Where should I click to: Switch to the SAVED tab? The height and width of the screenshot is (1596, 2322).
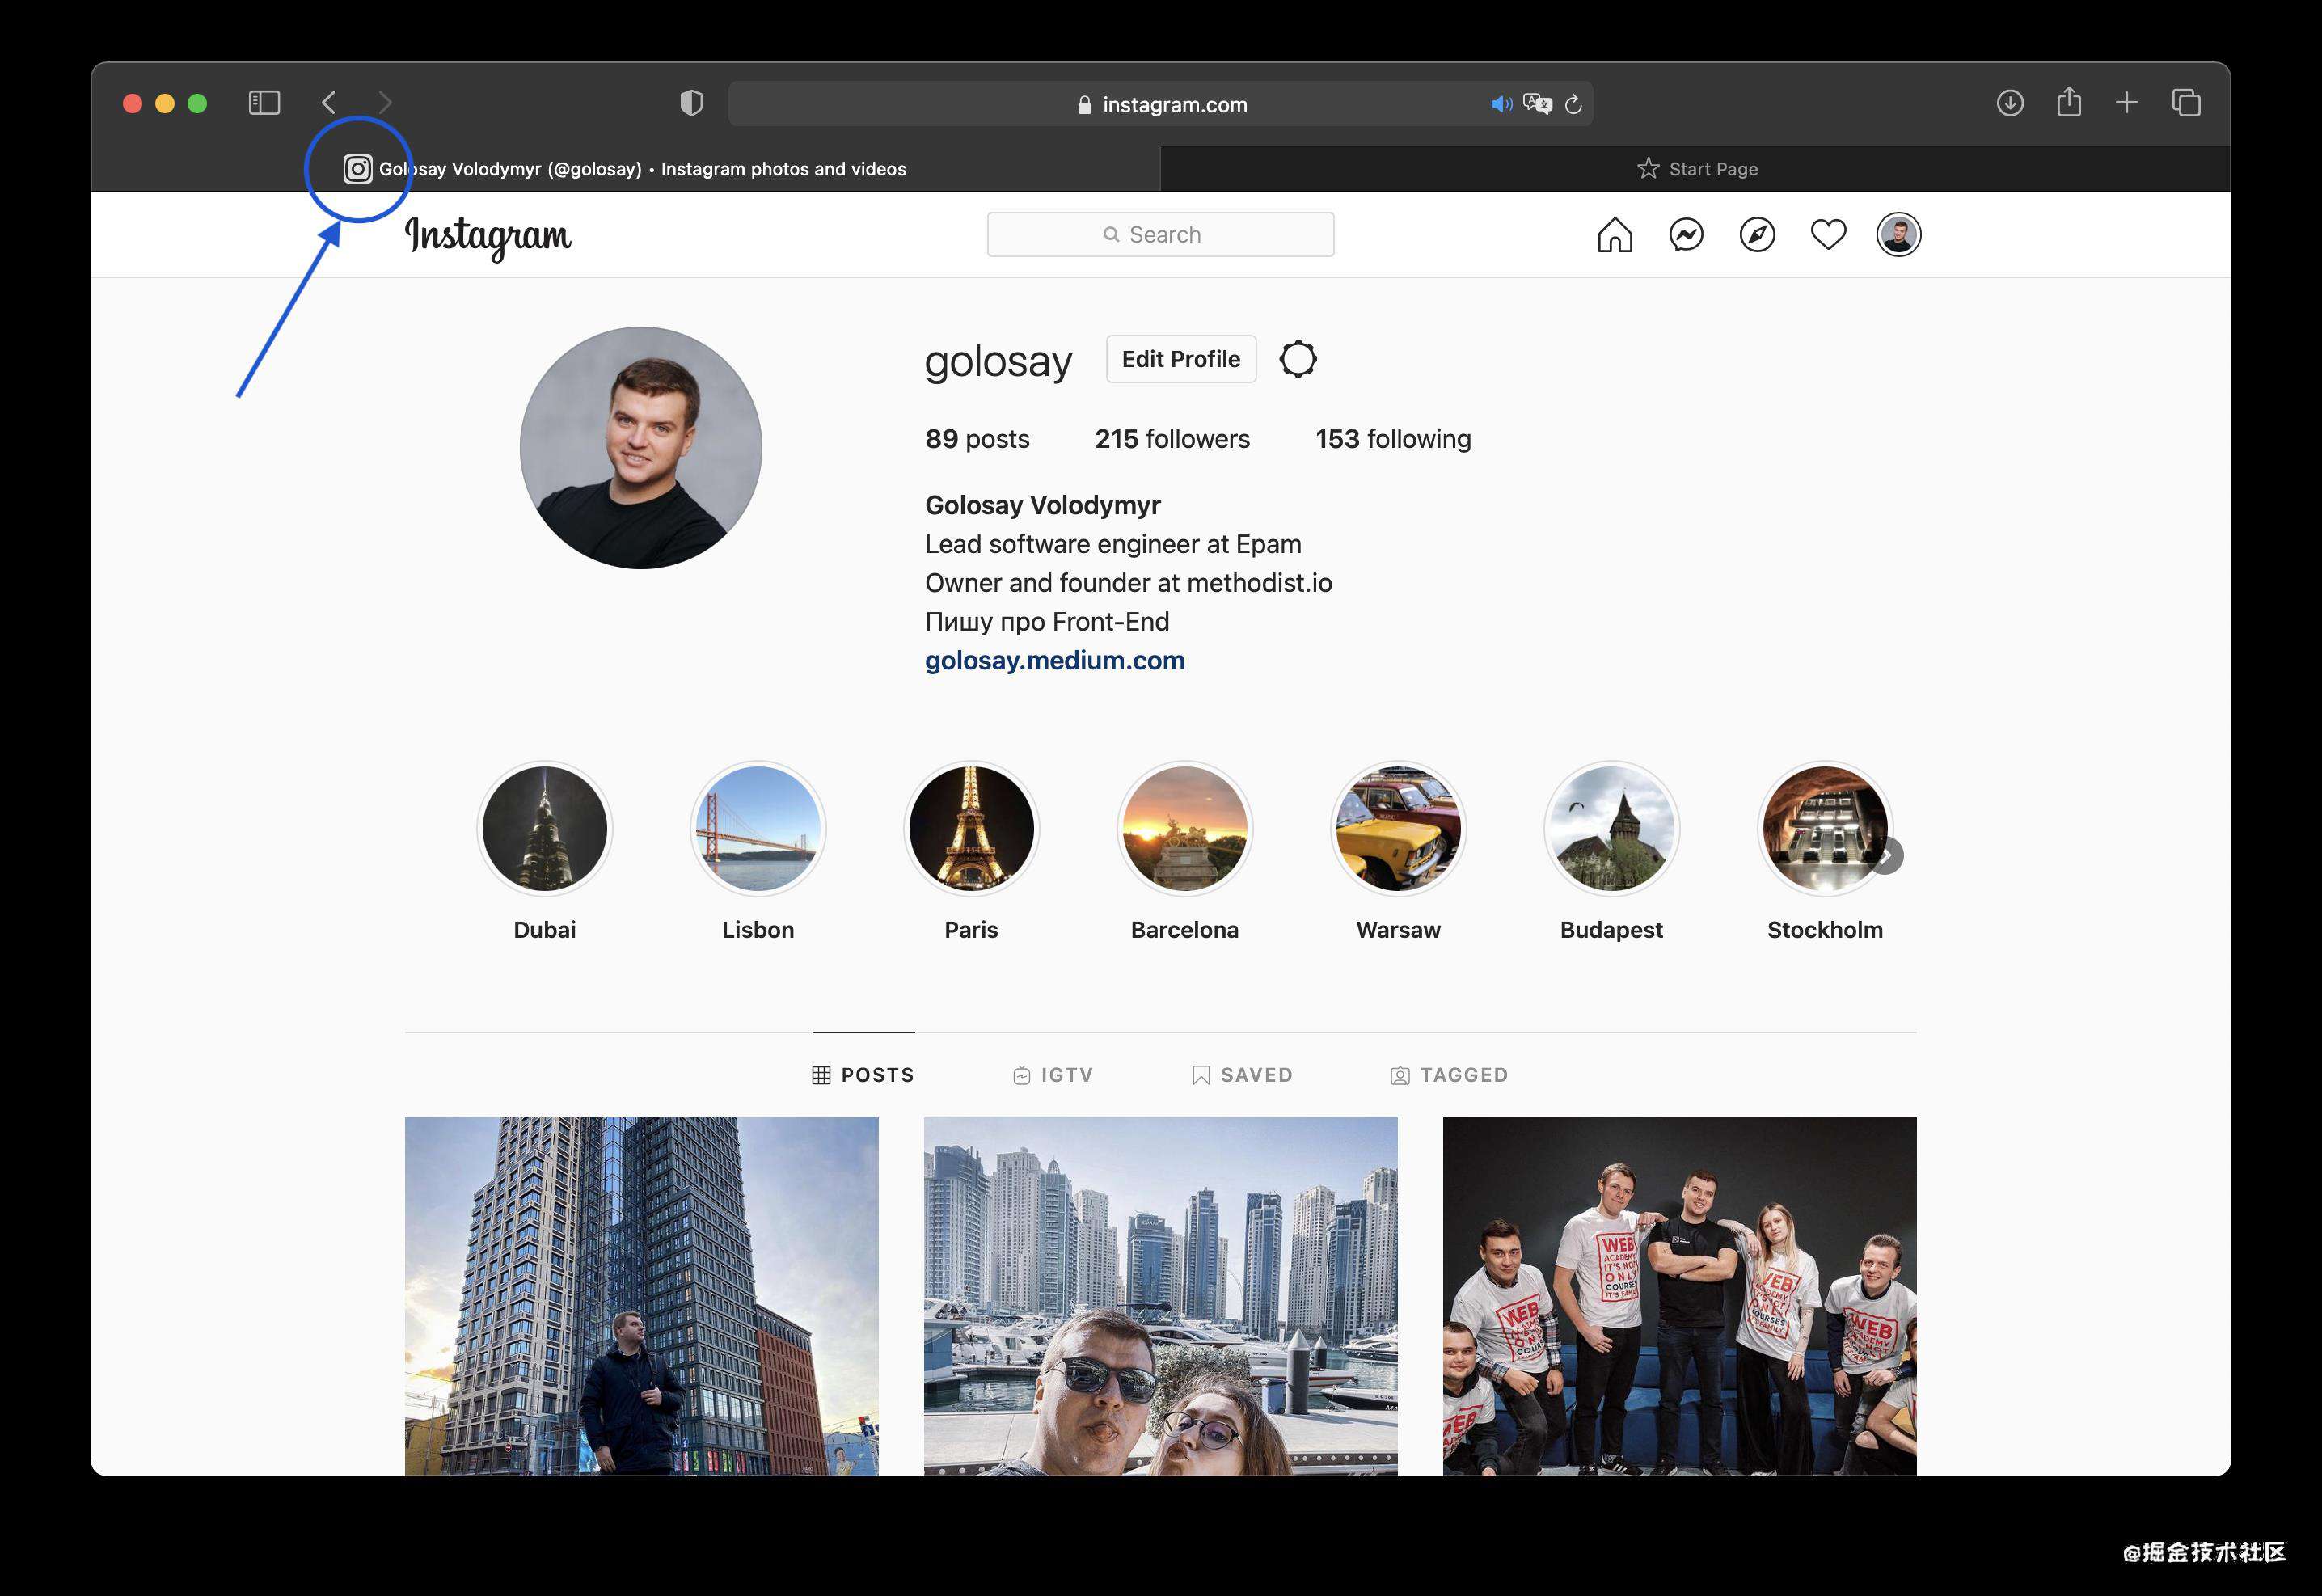[x=1242, y=1075]
